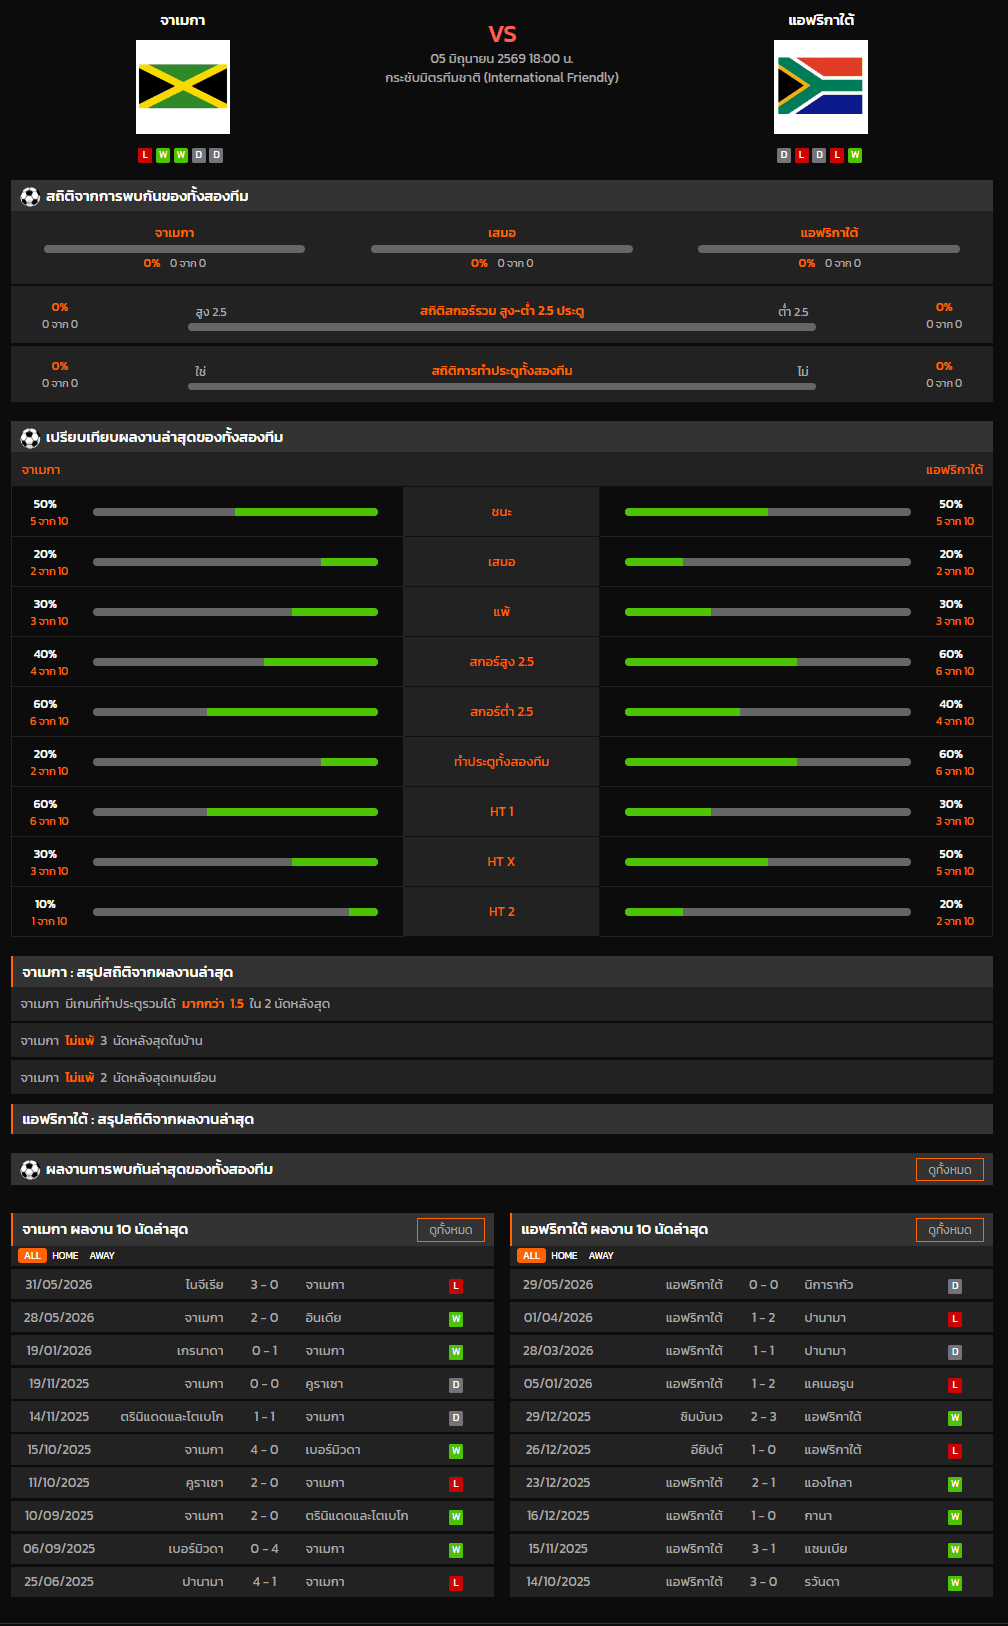Select AWAY tab in South Africa results

[601, 1256]
